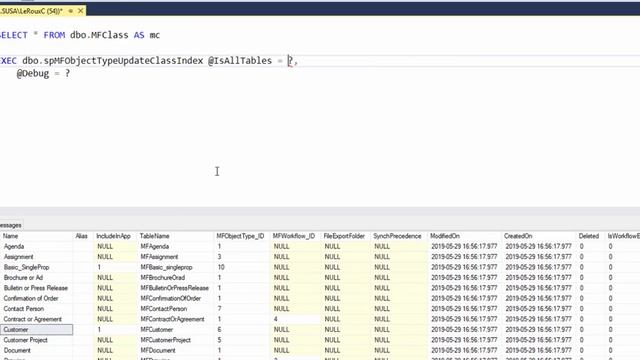640x360 pixels.
Task: Sort by the Name column header
Action: click(x=11, y=236)
